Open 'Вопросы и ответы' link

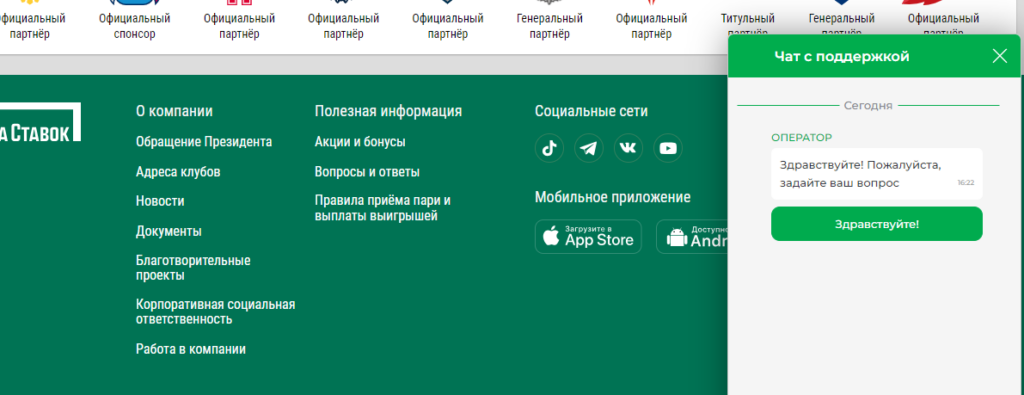[x=367, y=172]
